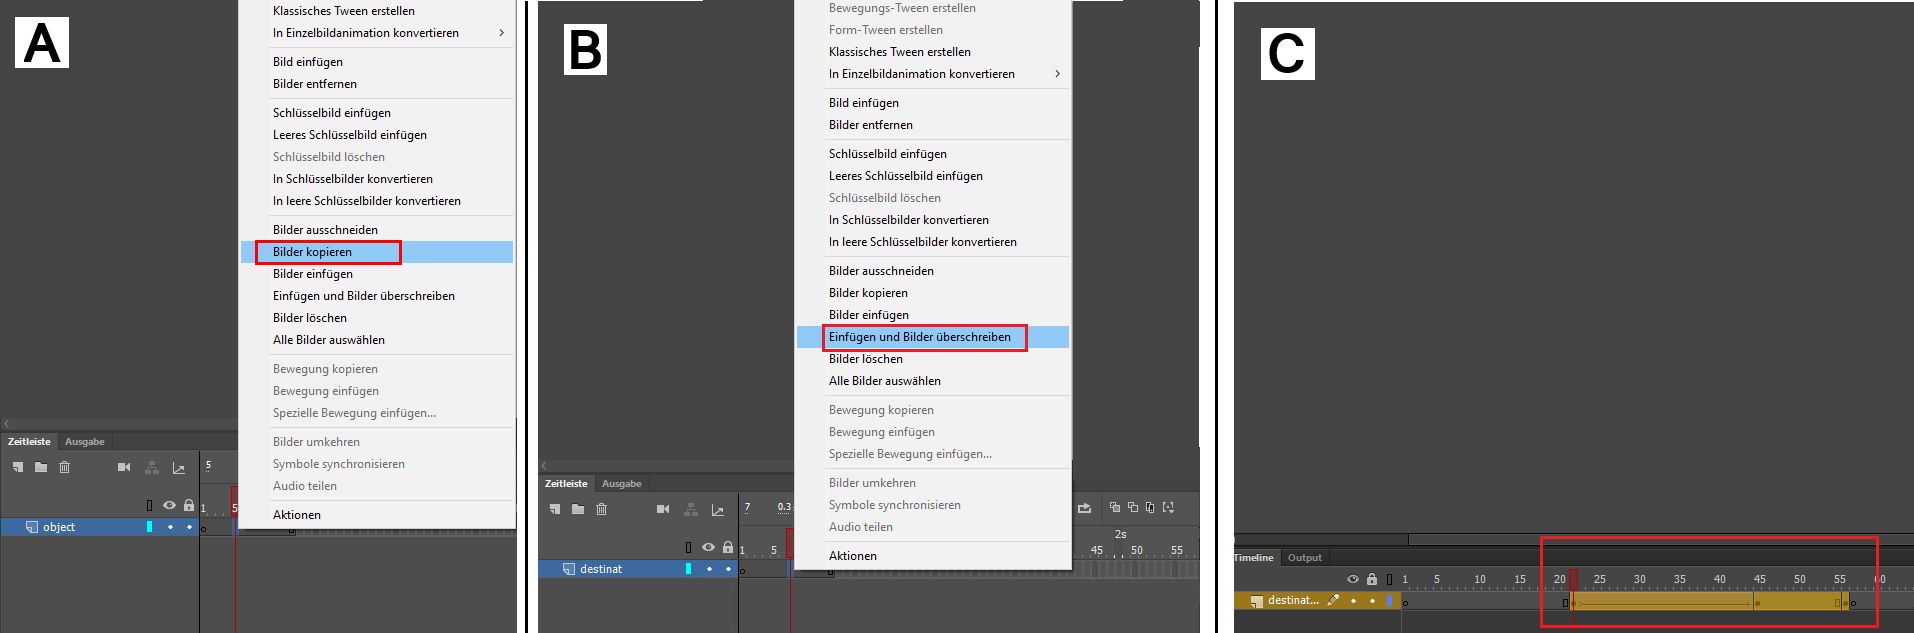Toggle lock header for all layers, panel B
Image resolution: width=1914 pixels, height=633 pixels.
click(x=728, y=547)
